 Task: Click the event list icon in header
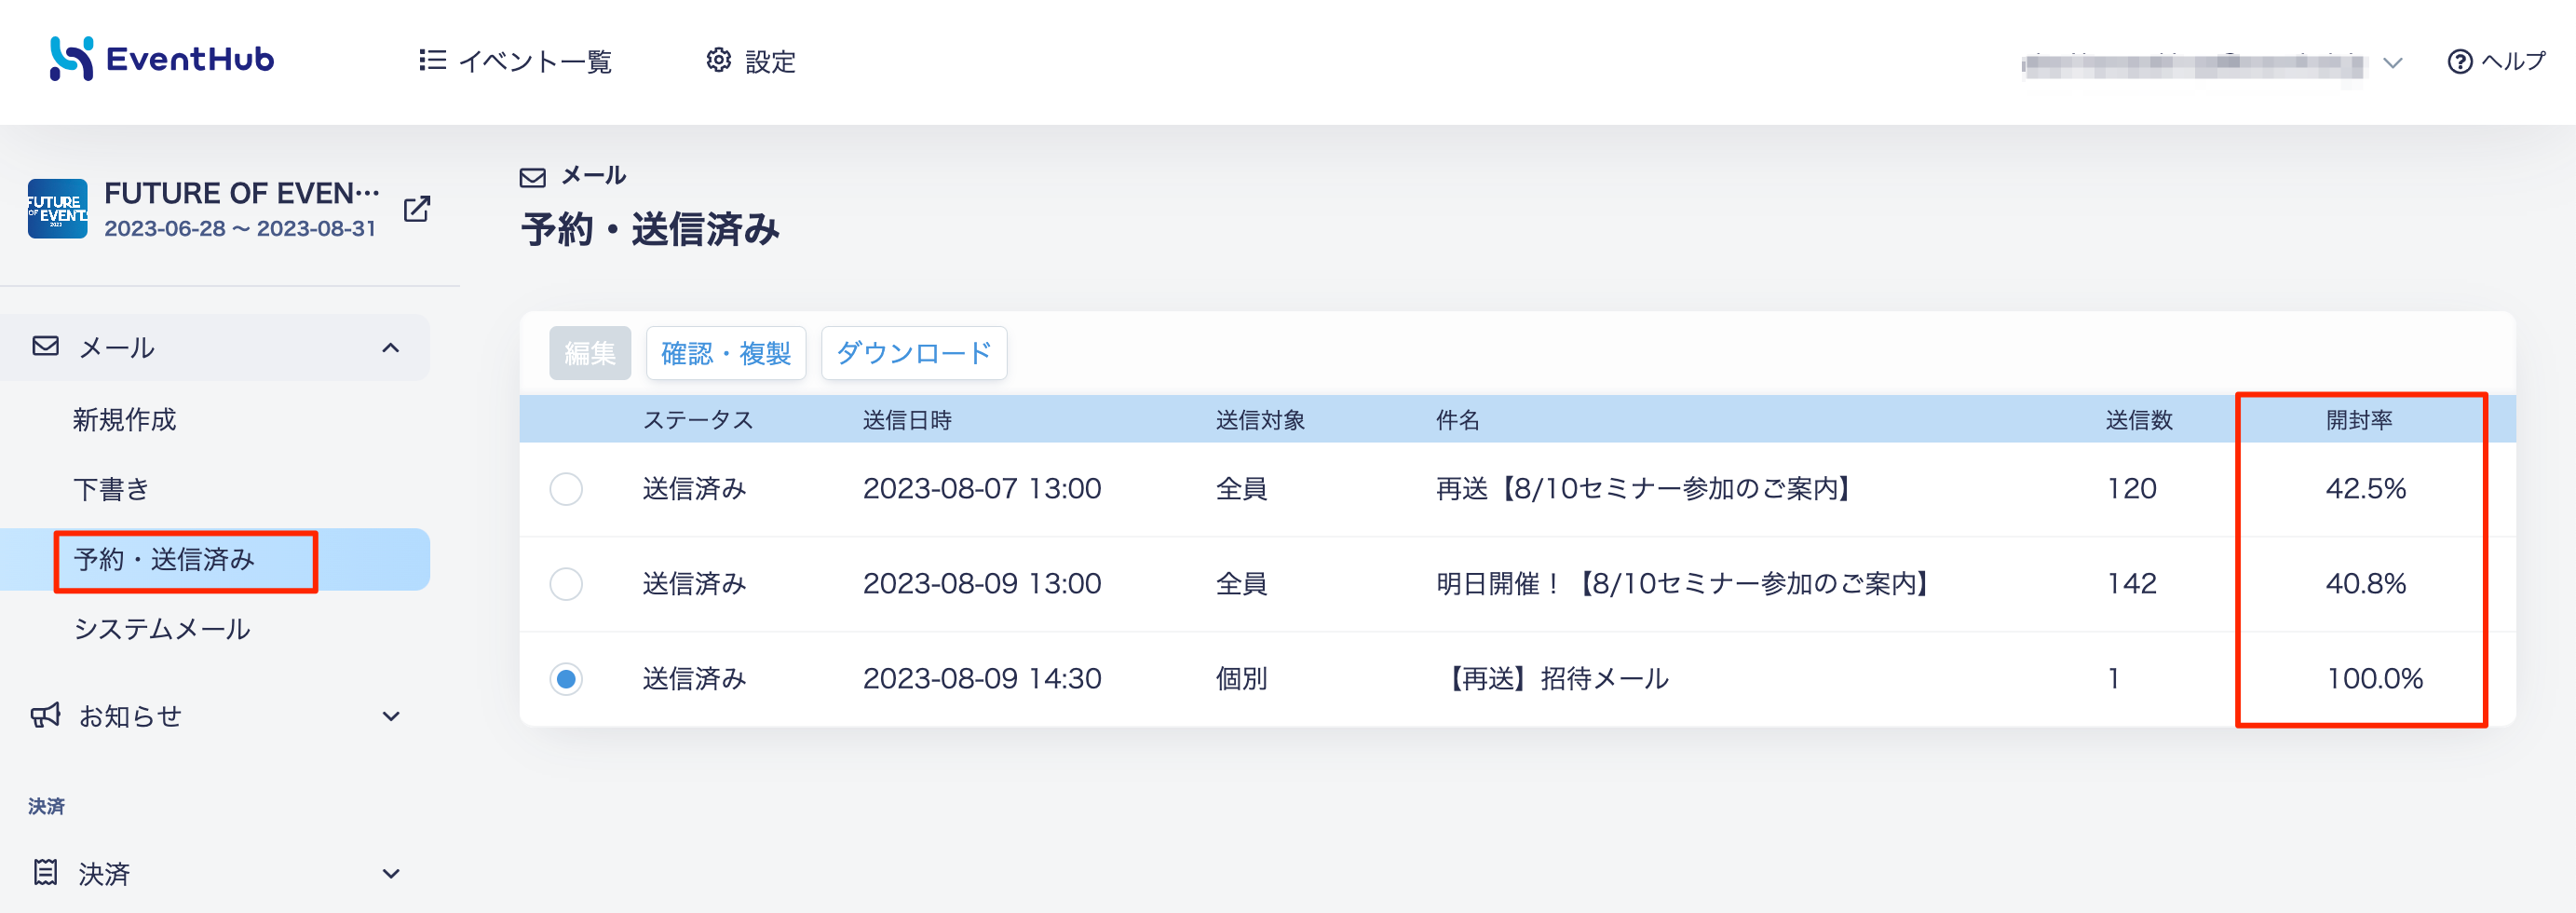pyautogui.click(x=432, y=61)
